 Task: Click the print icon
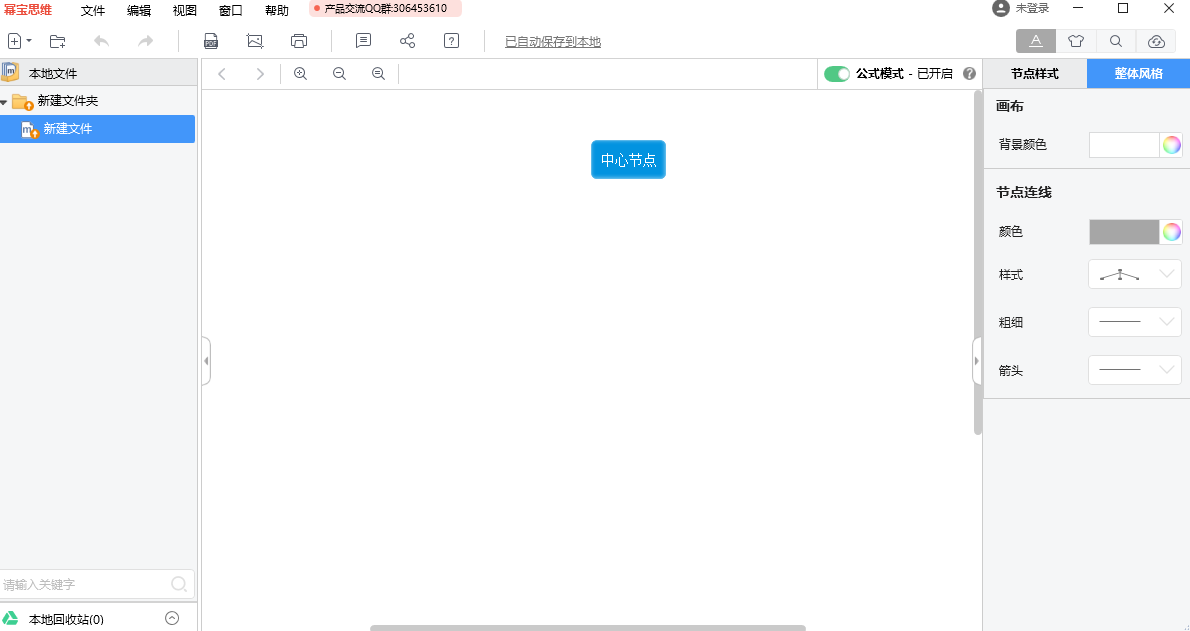tap(299, 41)
